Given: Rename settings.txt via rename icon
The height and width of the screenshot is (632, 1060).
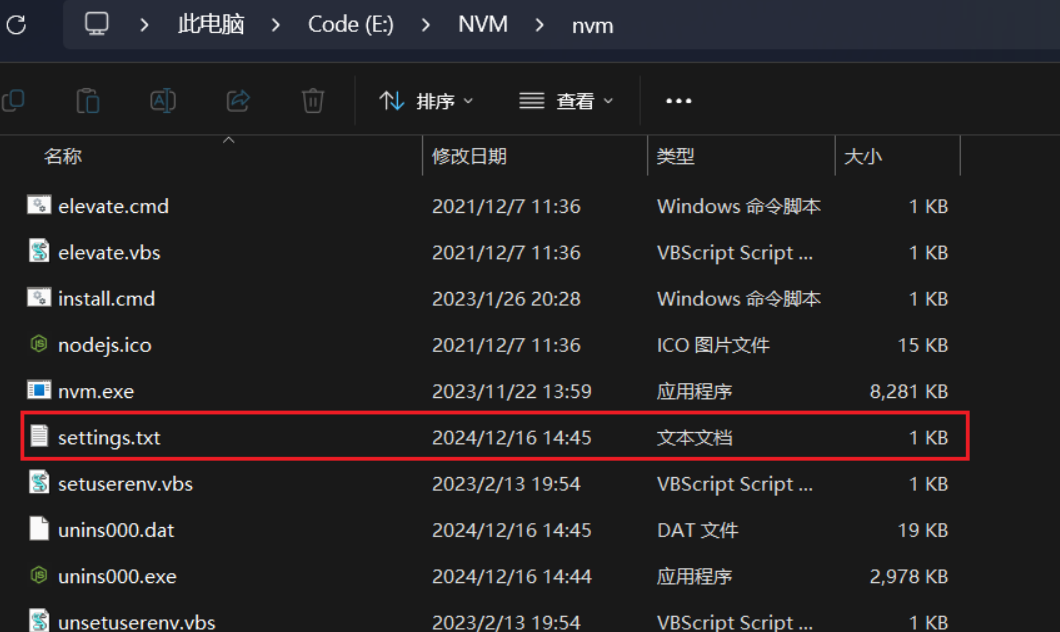Looking at the screenshot, I should coord(163,100).
